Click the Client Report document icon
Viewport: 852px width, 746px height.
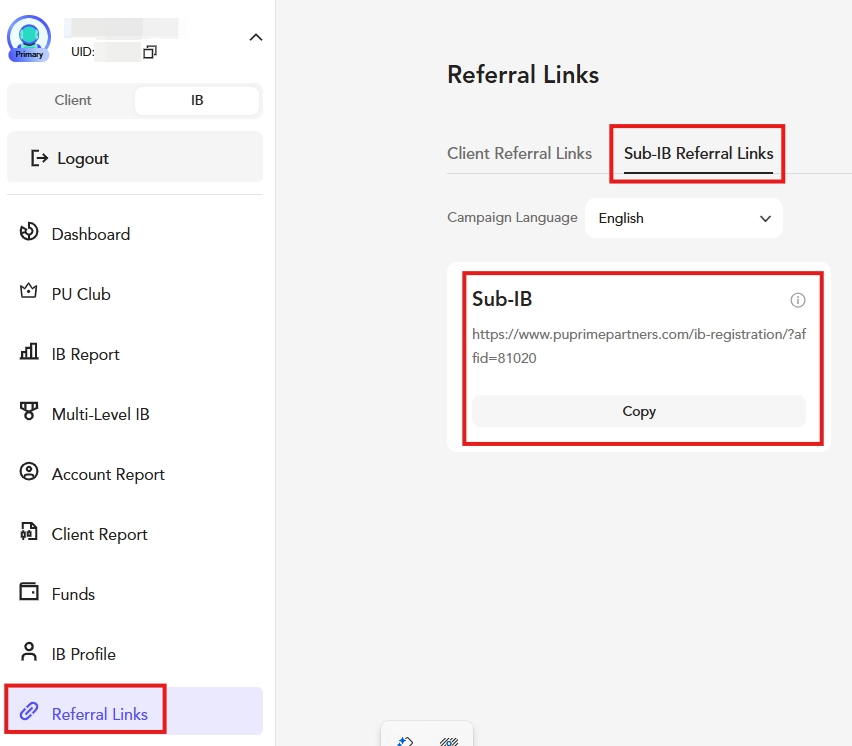click(x=29, y=531)
